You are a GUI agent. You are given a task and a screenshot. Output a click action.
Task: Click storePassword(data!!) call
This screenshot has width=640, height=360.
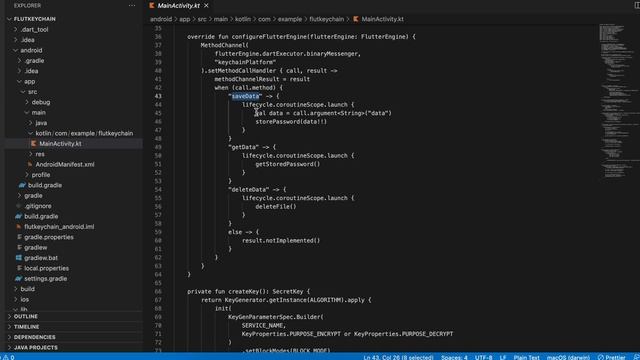[291, 122]
